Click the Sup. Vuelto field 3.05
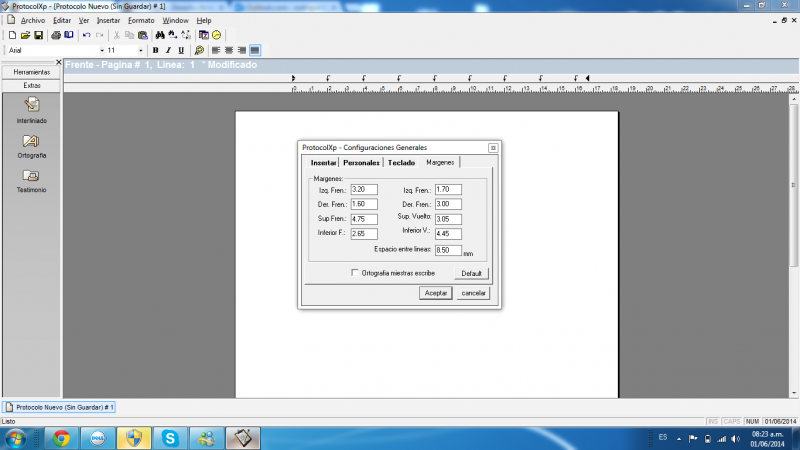The image size is (800, 450). [448, 219]
